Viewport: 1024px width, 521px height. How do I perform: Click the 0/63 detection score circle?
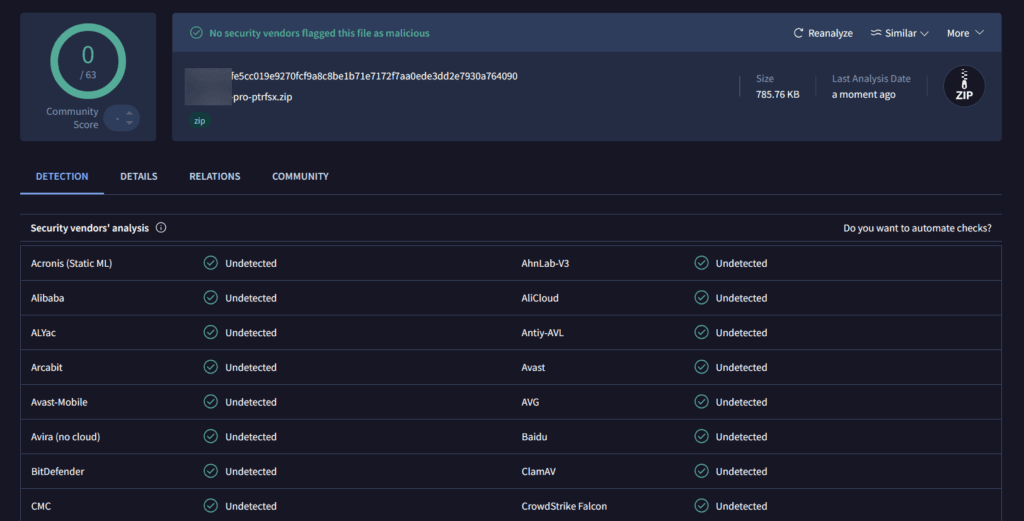tap(88, 60)
